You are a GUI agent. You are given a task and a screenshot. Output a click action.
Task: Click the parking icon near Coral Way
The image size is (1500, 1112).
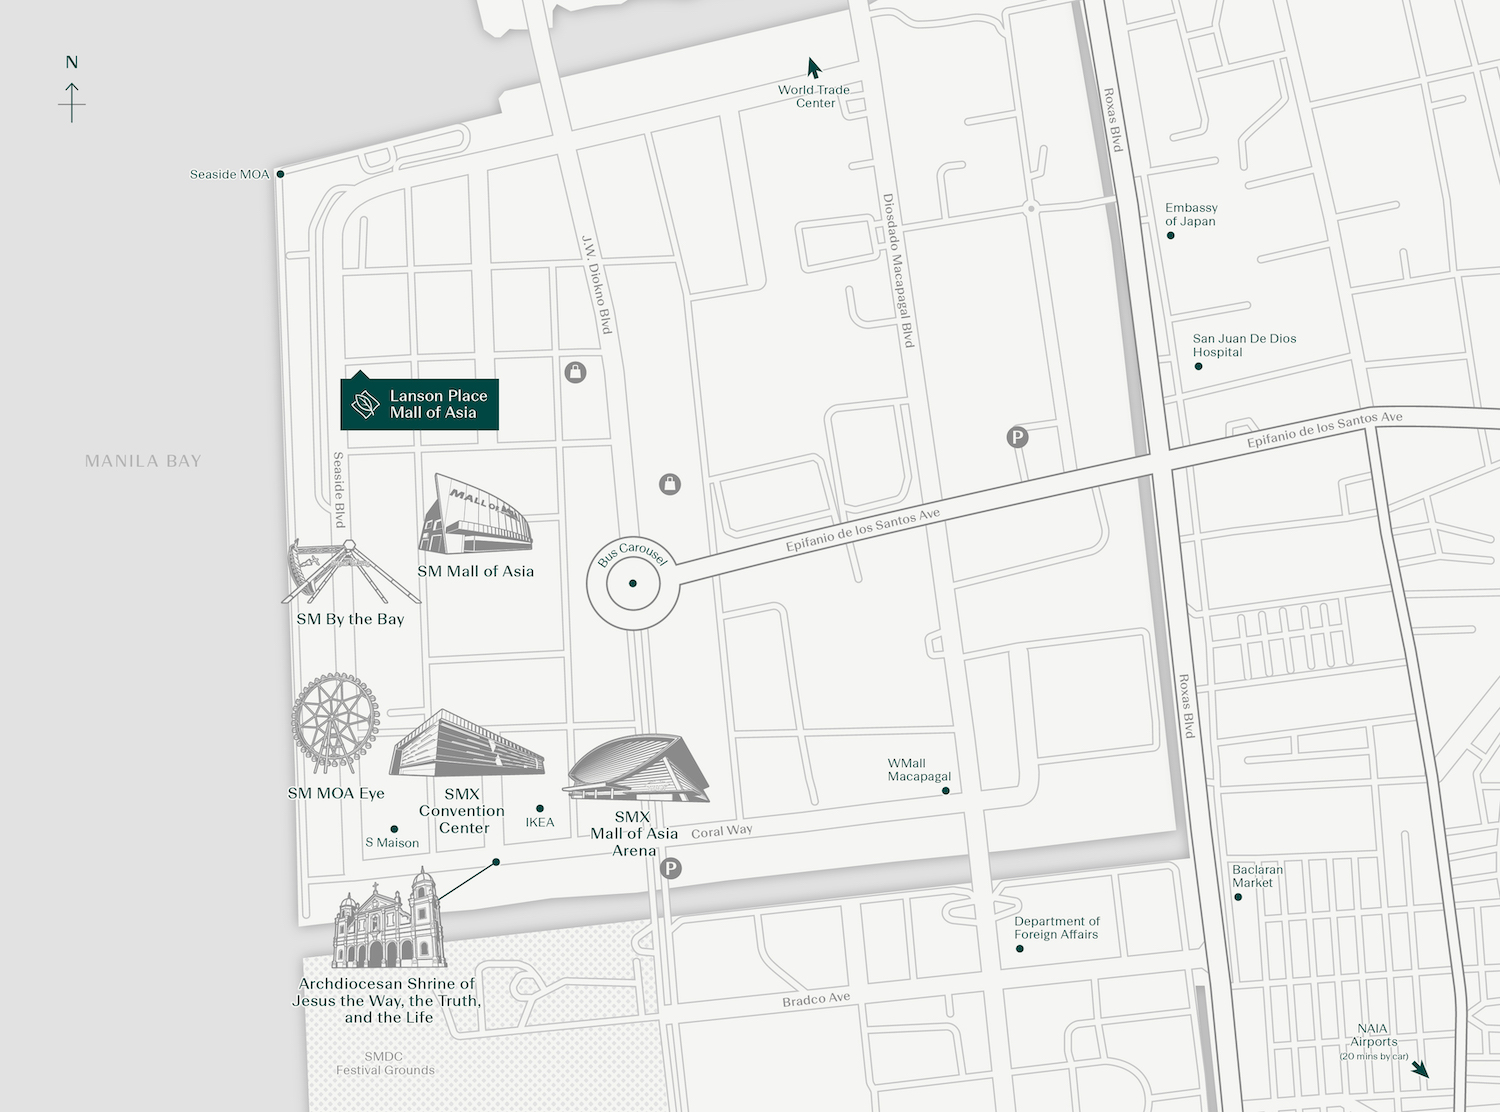point(671,869)
